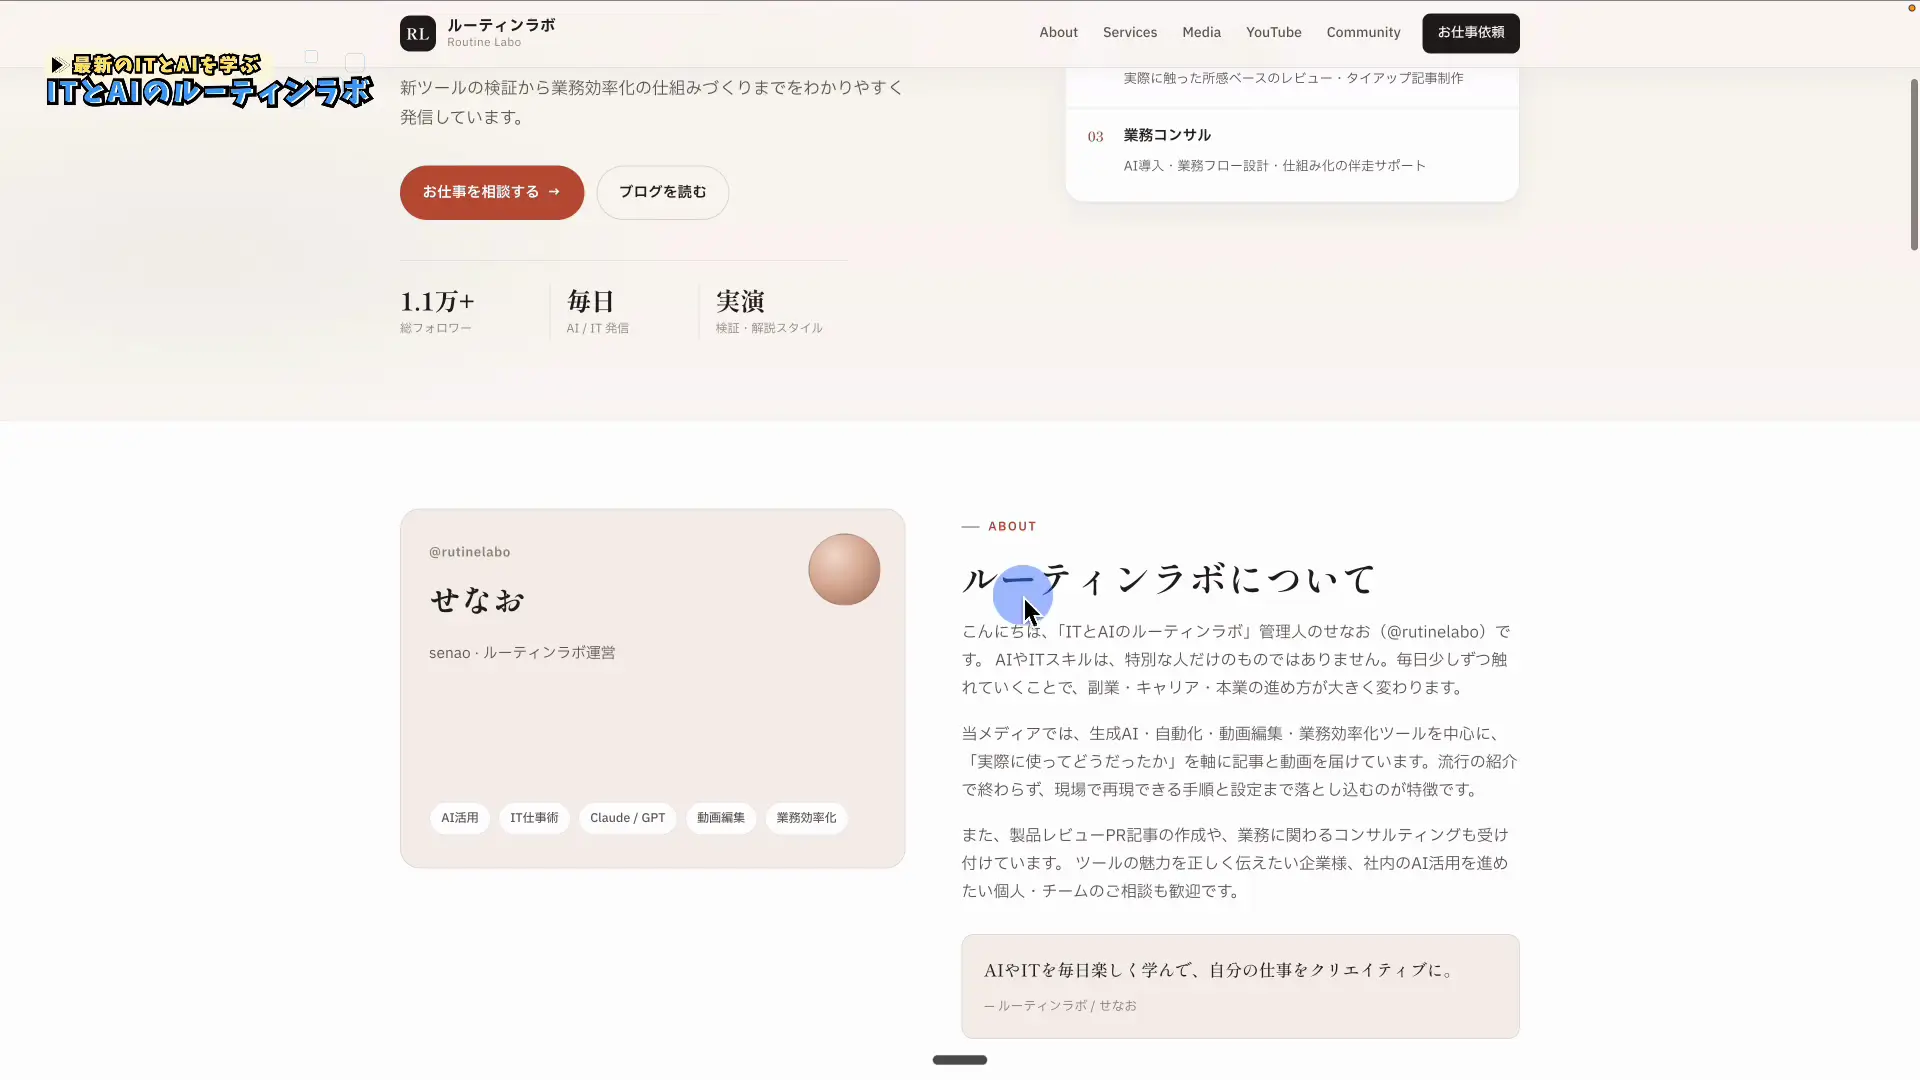Select the 動画編集 tag
The height and width of the screenshot is (1080, 1920).
tap(721, 818)
